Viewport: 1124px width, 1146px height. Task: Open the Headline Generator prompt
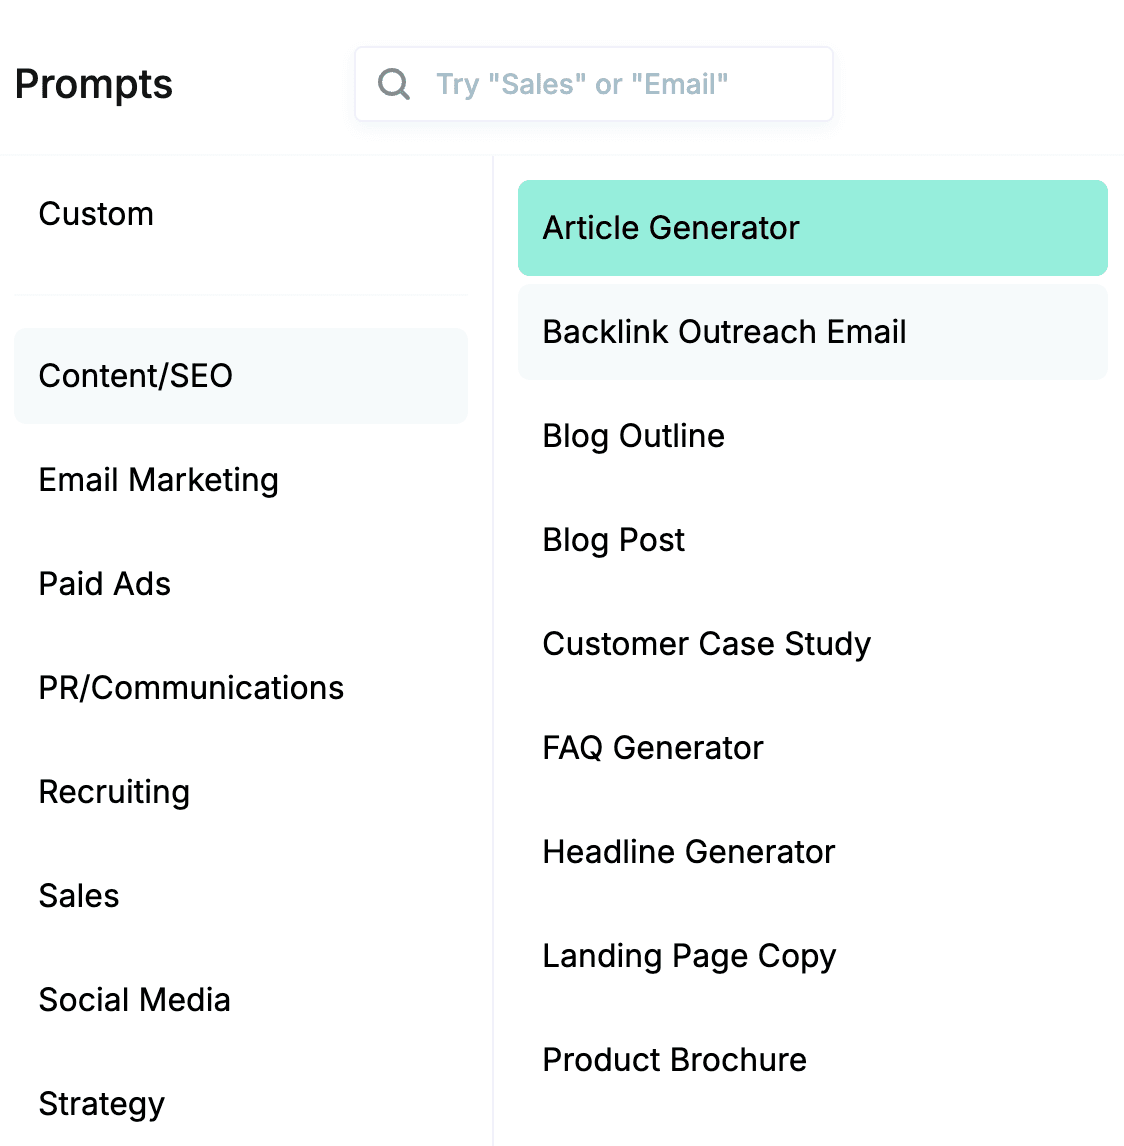pyautogui.click(x=689, y=852)
